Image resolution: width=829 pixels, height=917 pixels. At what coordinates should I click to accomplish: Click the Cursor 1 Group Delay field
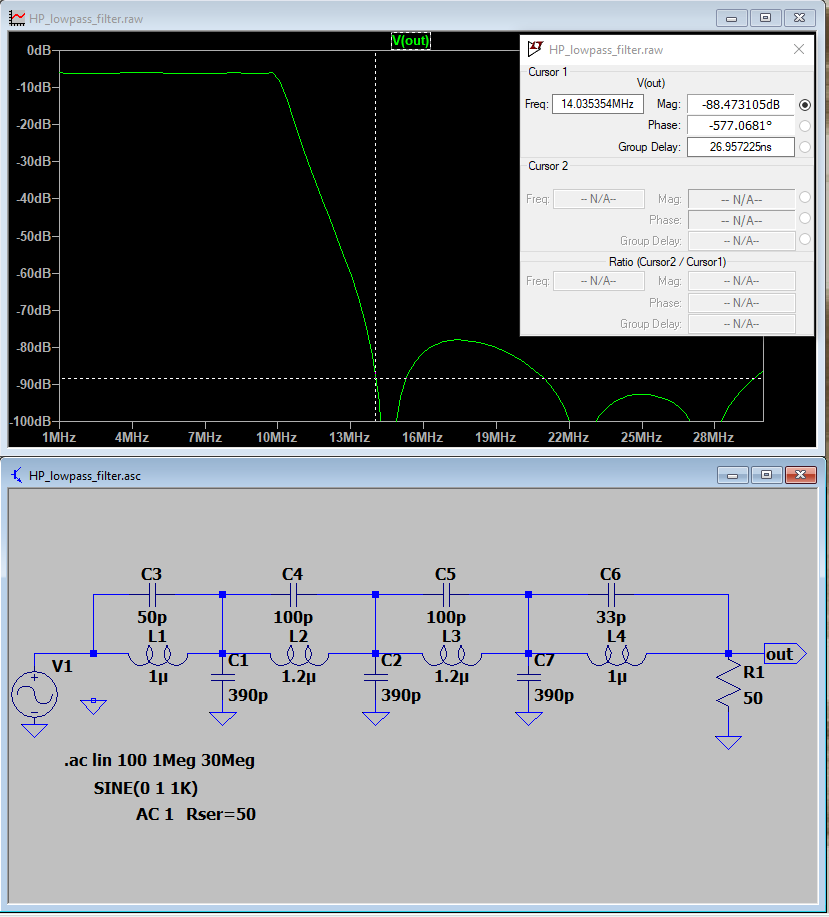(x=741, y=147)
